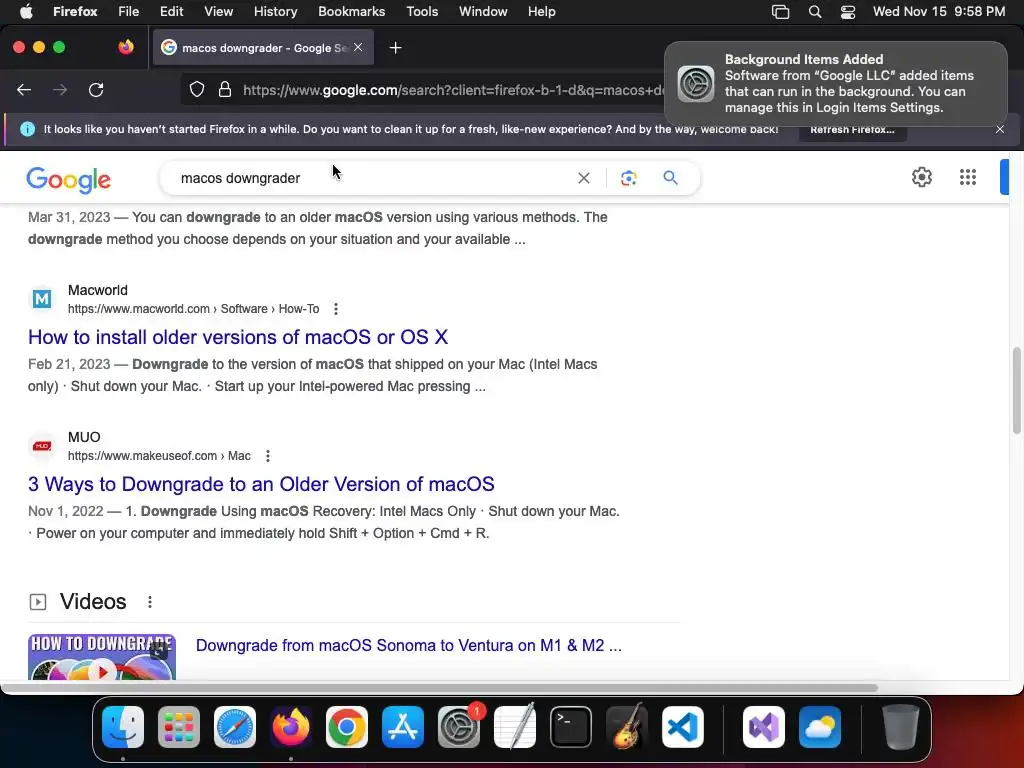
Task: Open '3 Ways to Downgrade' MUO link
Action: click(x=261, y=484)
